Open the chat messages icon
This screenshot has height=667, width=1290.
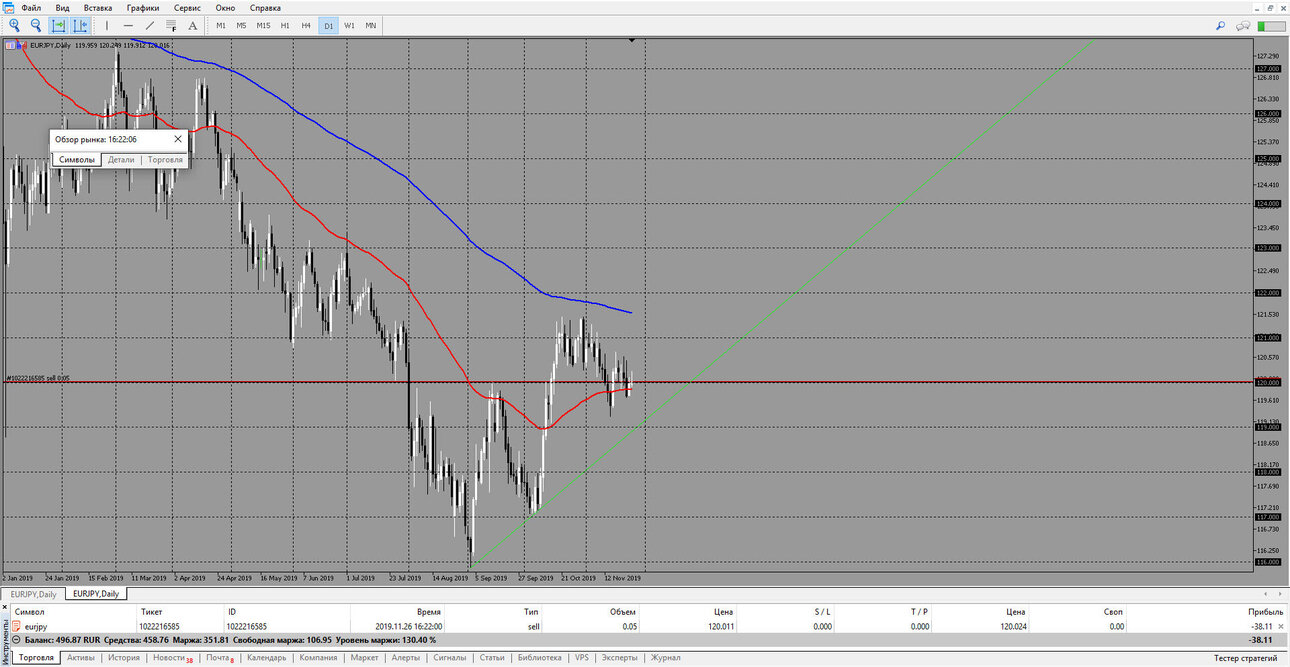tap(1244, 25)
